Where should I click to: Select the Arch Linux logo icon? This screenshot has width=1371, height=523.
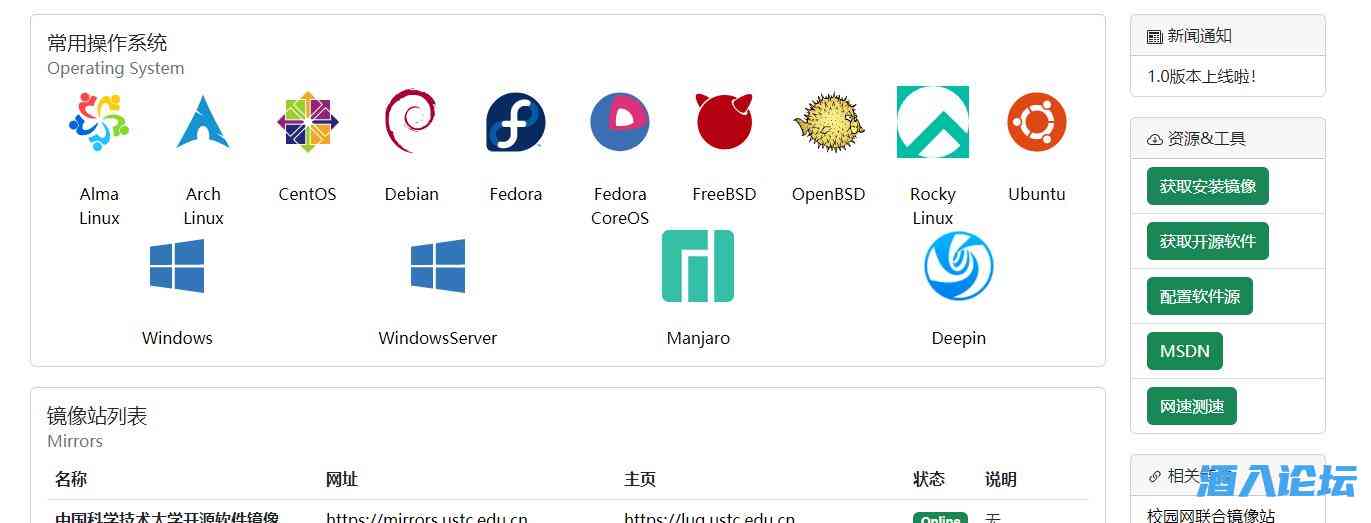click(203, 122)
